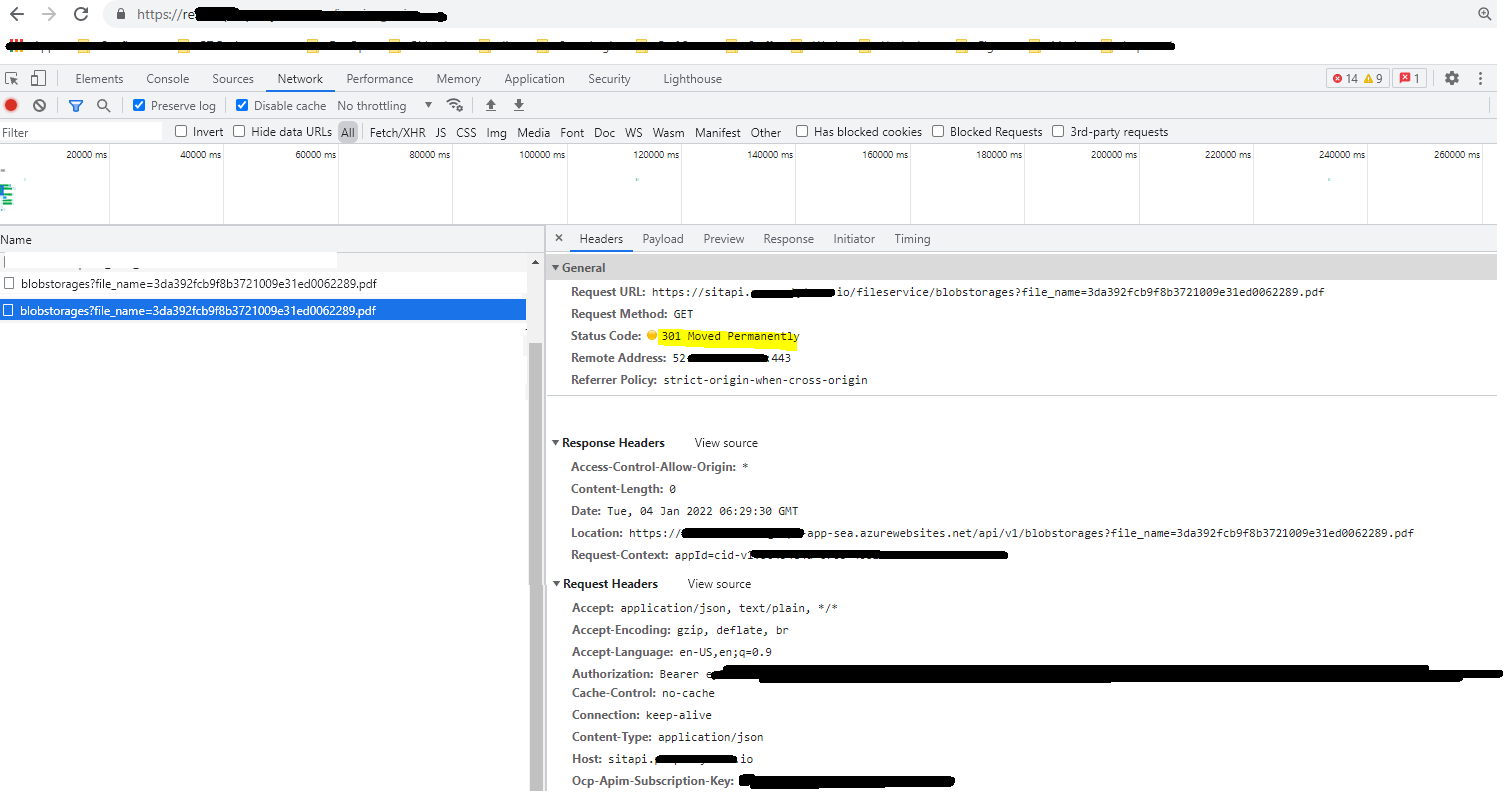Select the Network panel tab

point(300,78)
